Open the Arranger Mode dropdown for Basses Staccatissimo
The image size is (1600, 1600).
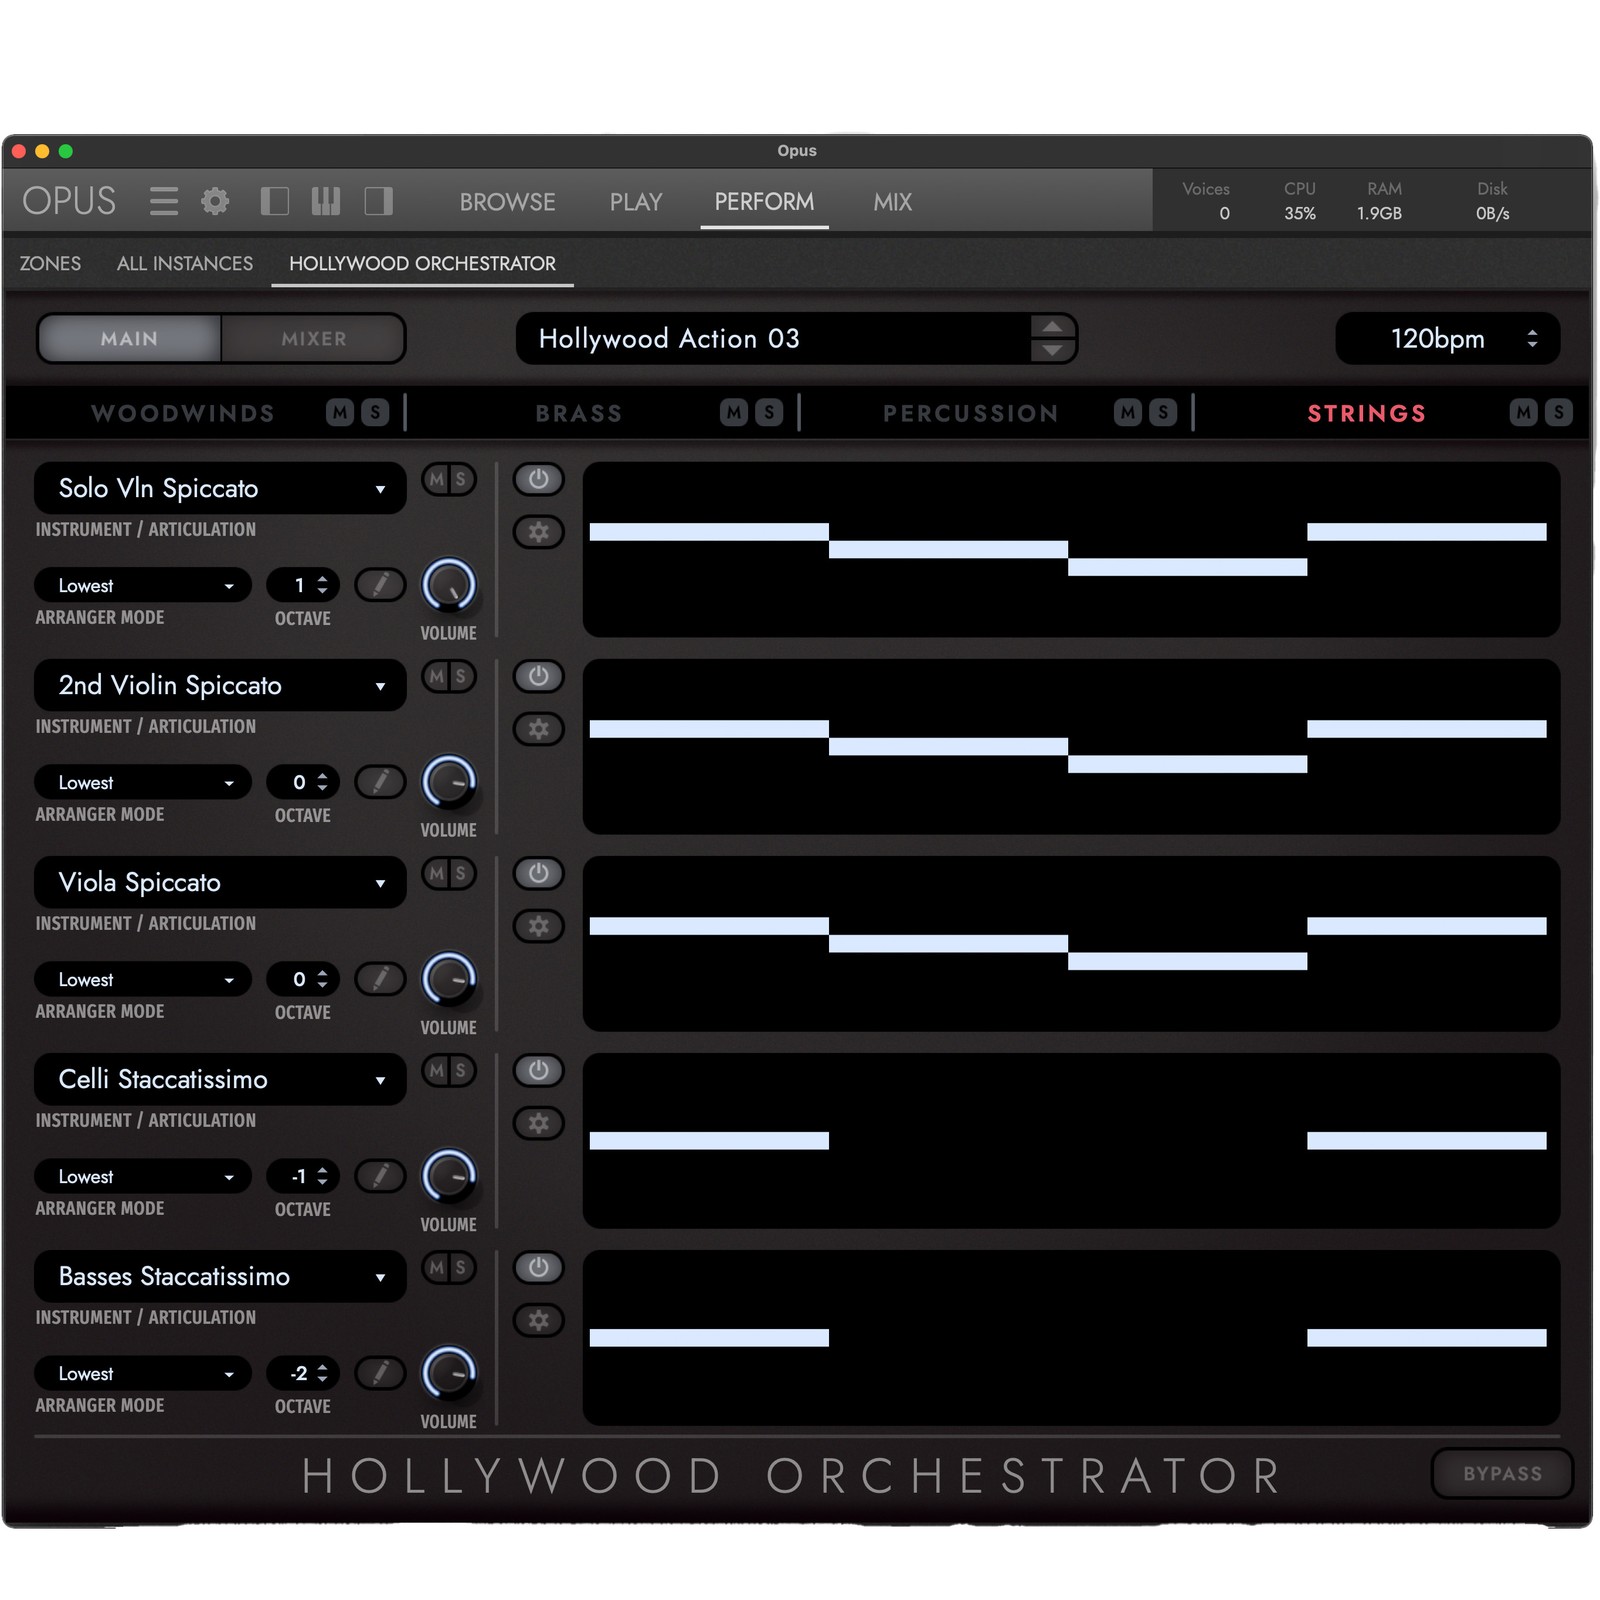click(142, 1373)
